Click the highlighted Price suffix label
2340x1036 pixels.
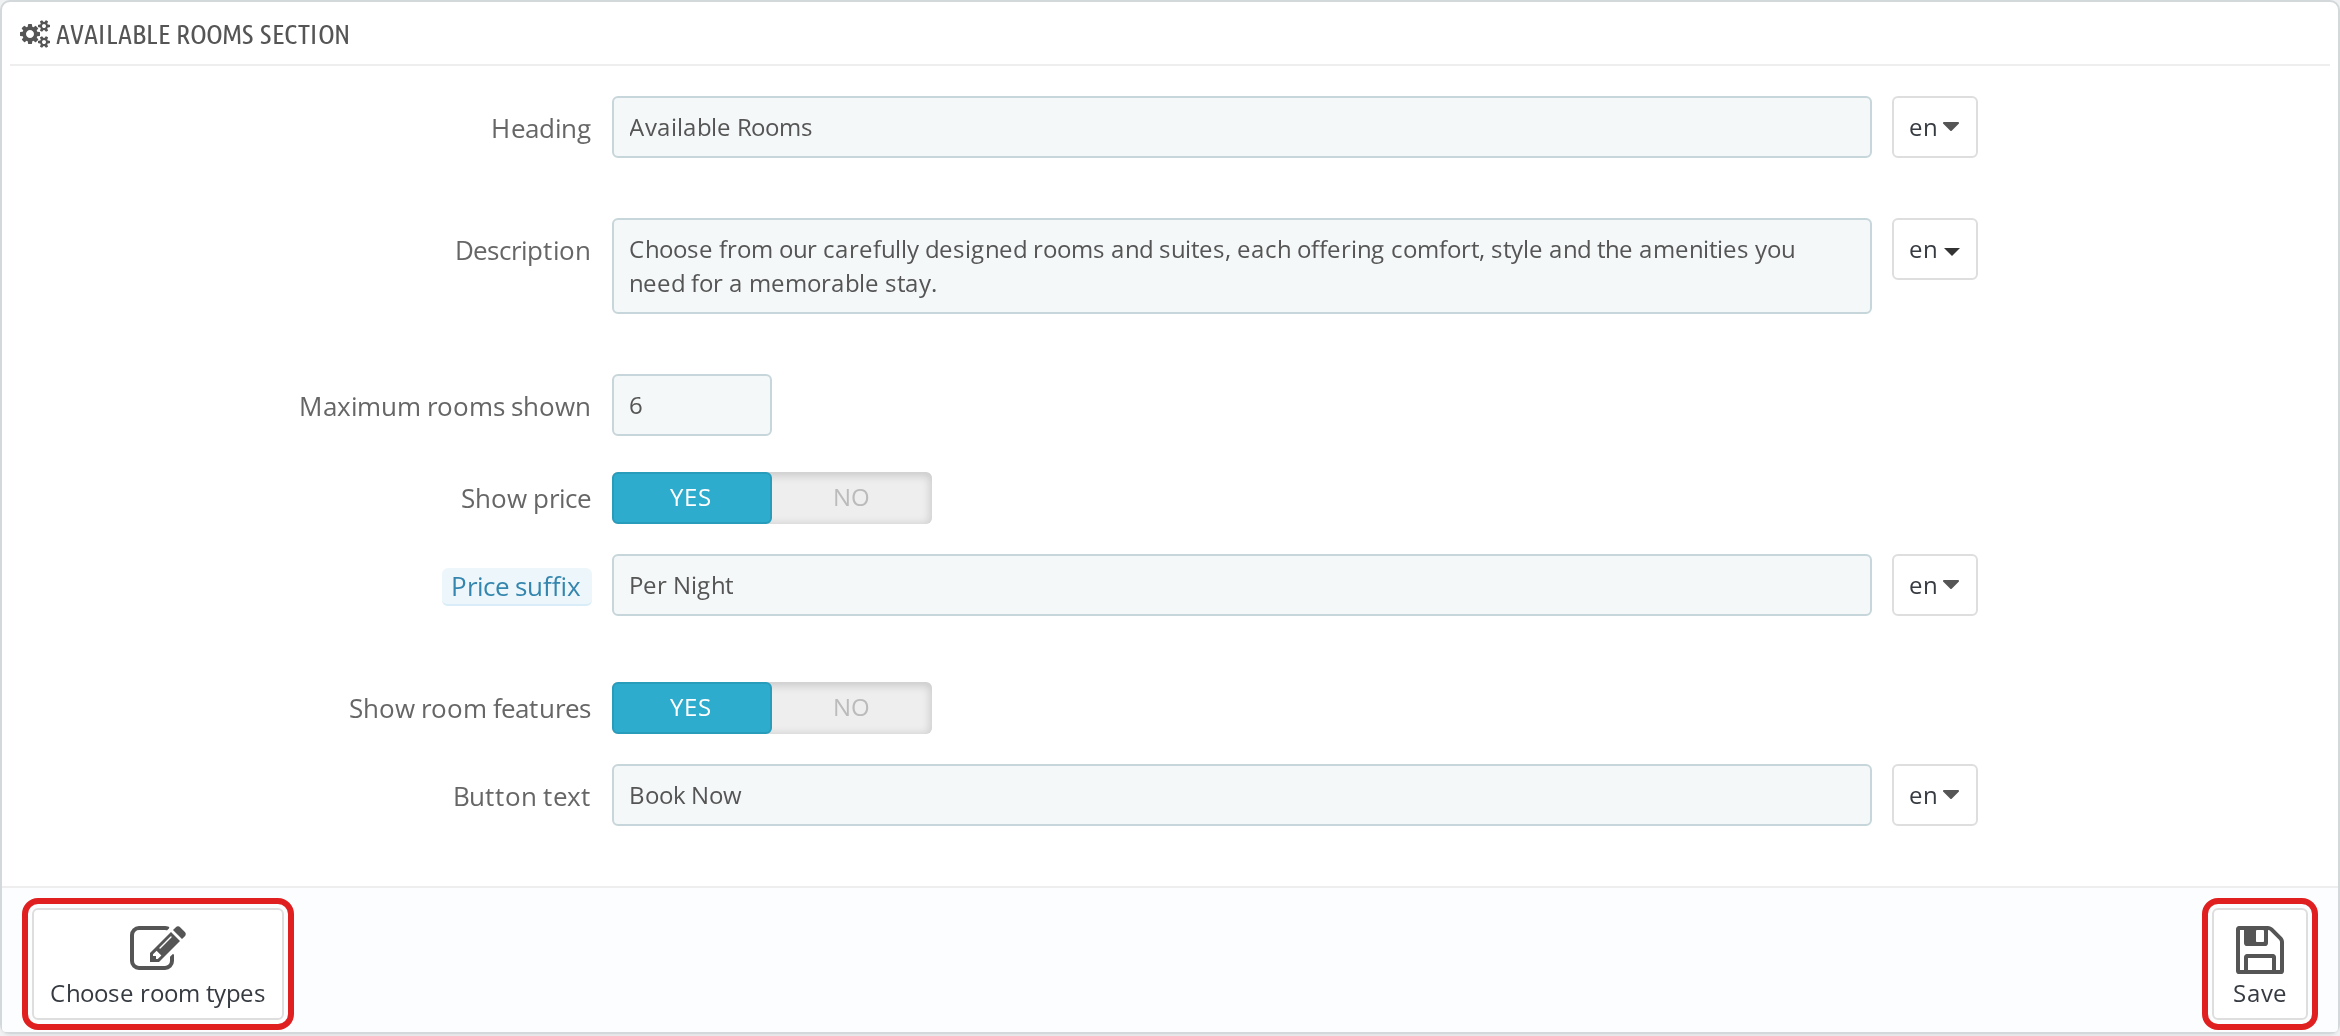click(x=516, y=587)
